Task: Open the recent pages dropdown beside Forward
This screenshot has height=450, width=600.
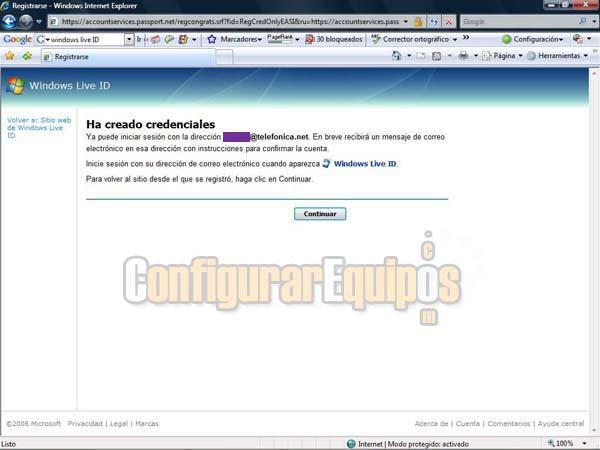Action: click(39, 22)
